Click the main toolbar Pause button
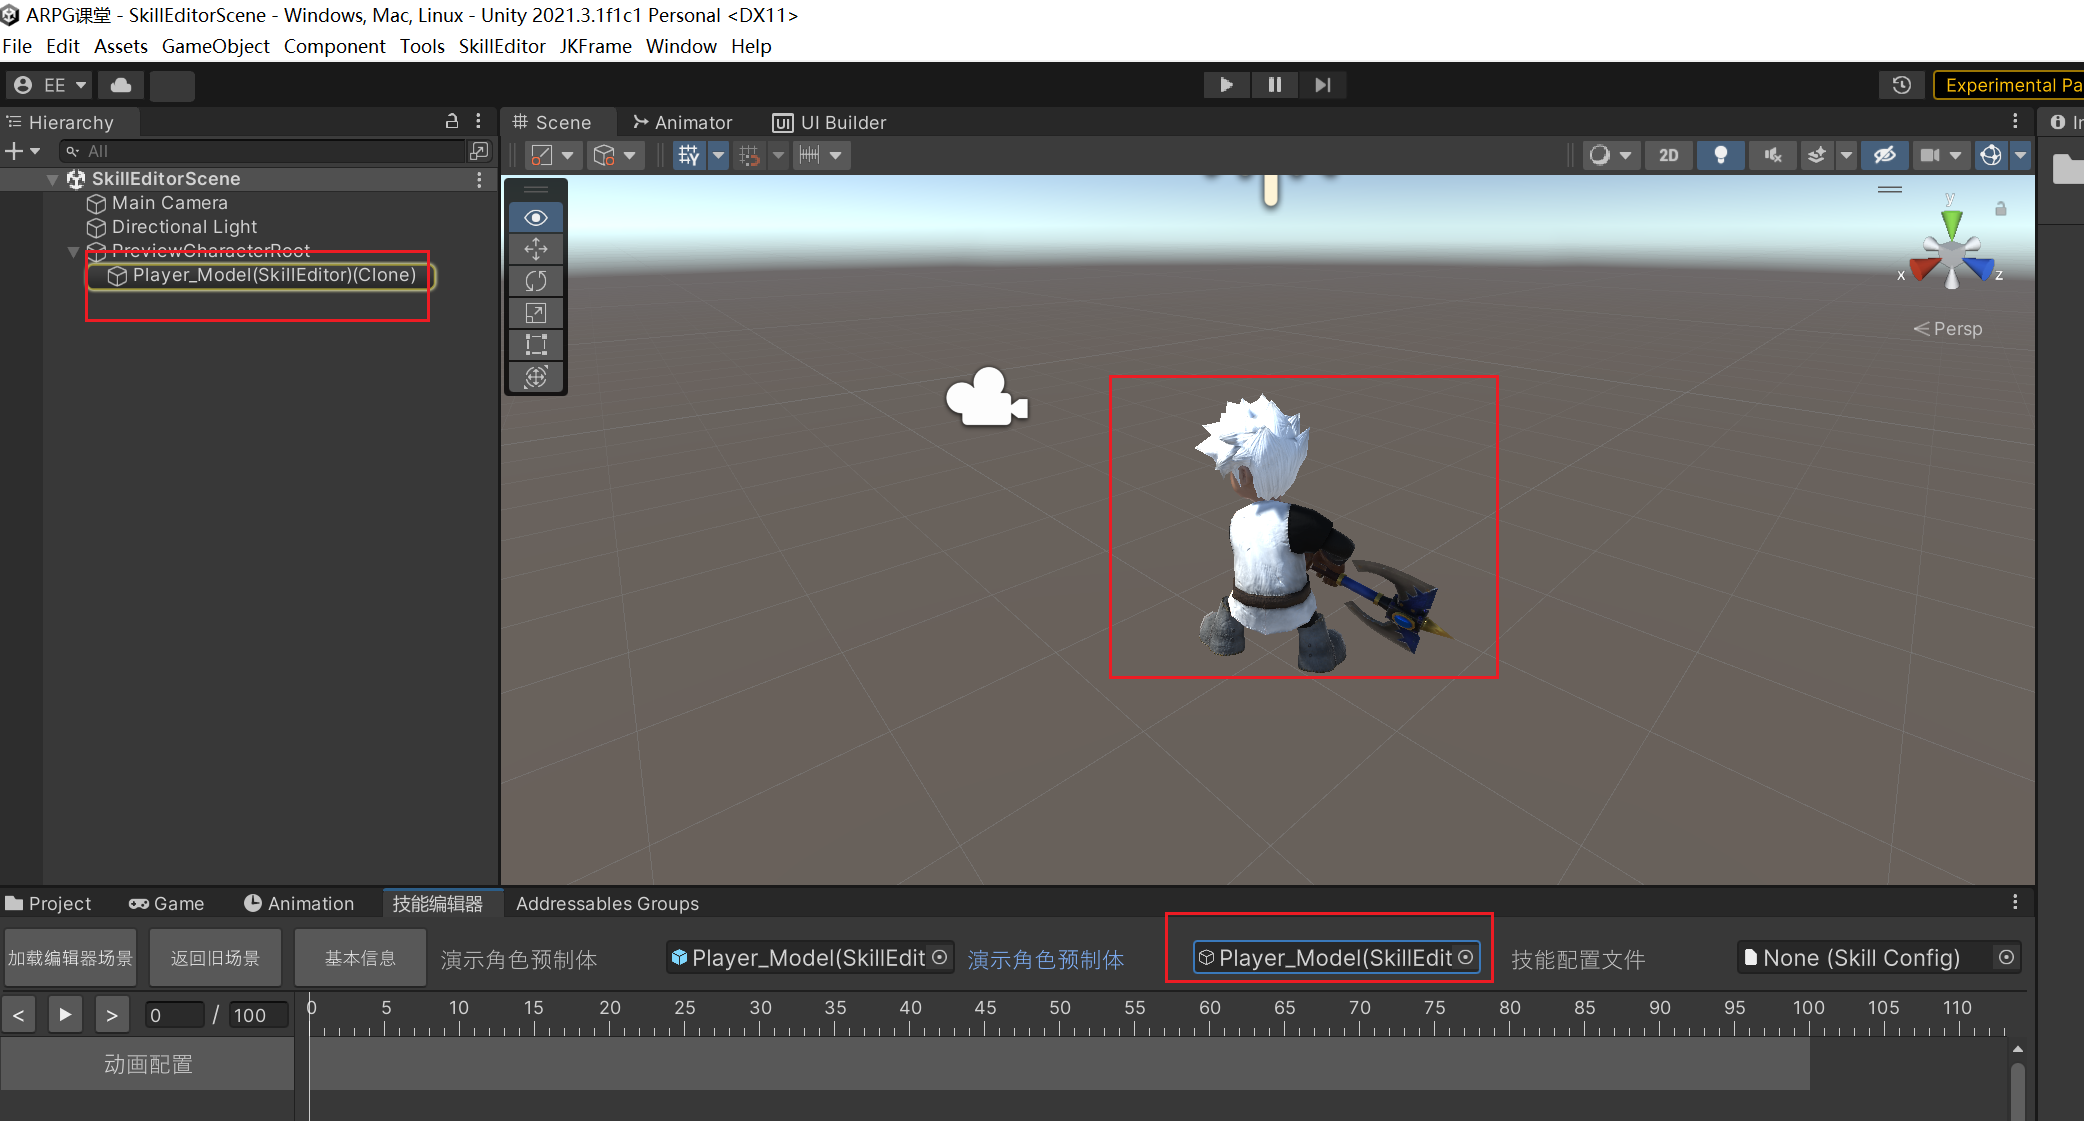Viewport: 2084px width, 1121px height. coord(1274,85)
